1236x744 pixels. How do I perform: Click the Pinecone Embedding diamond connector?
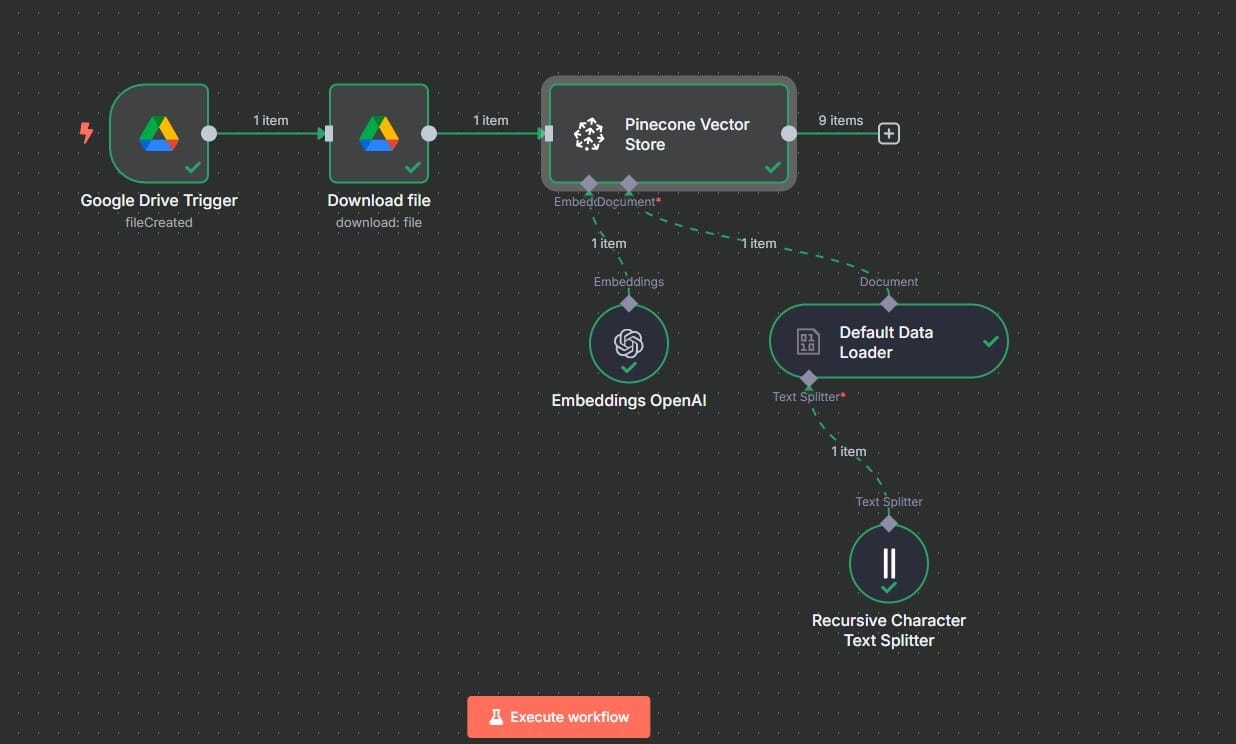click(589, 183)
